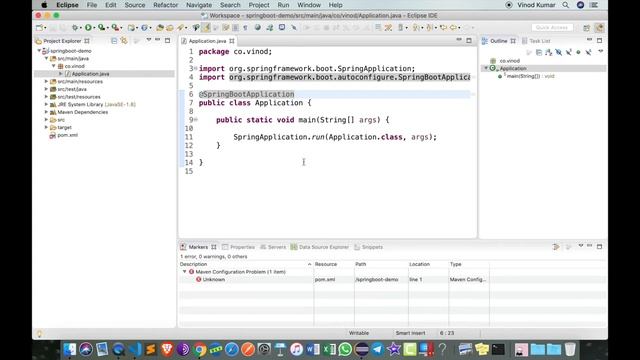Select pom.xml in Project Explorer
The height and width of the screenshot is (360, 640).
[x=67, y=135]
